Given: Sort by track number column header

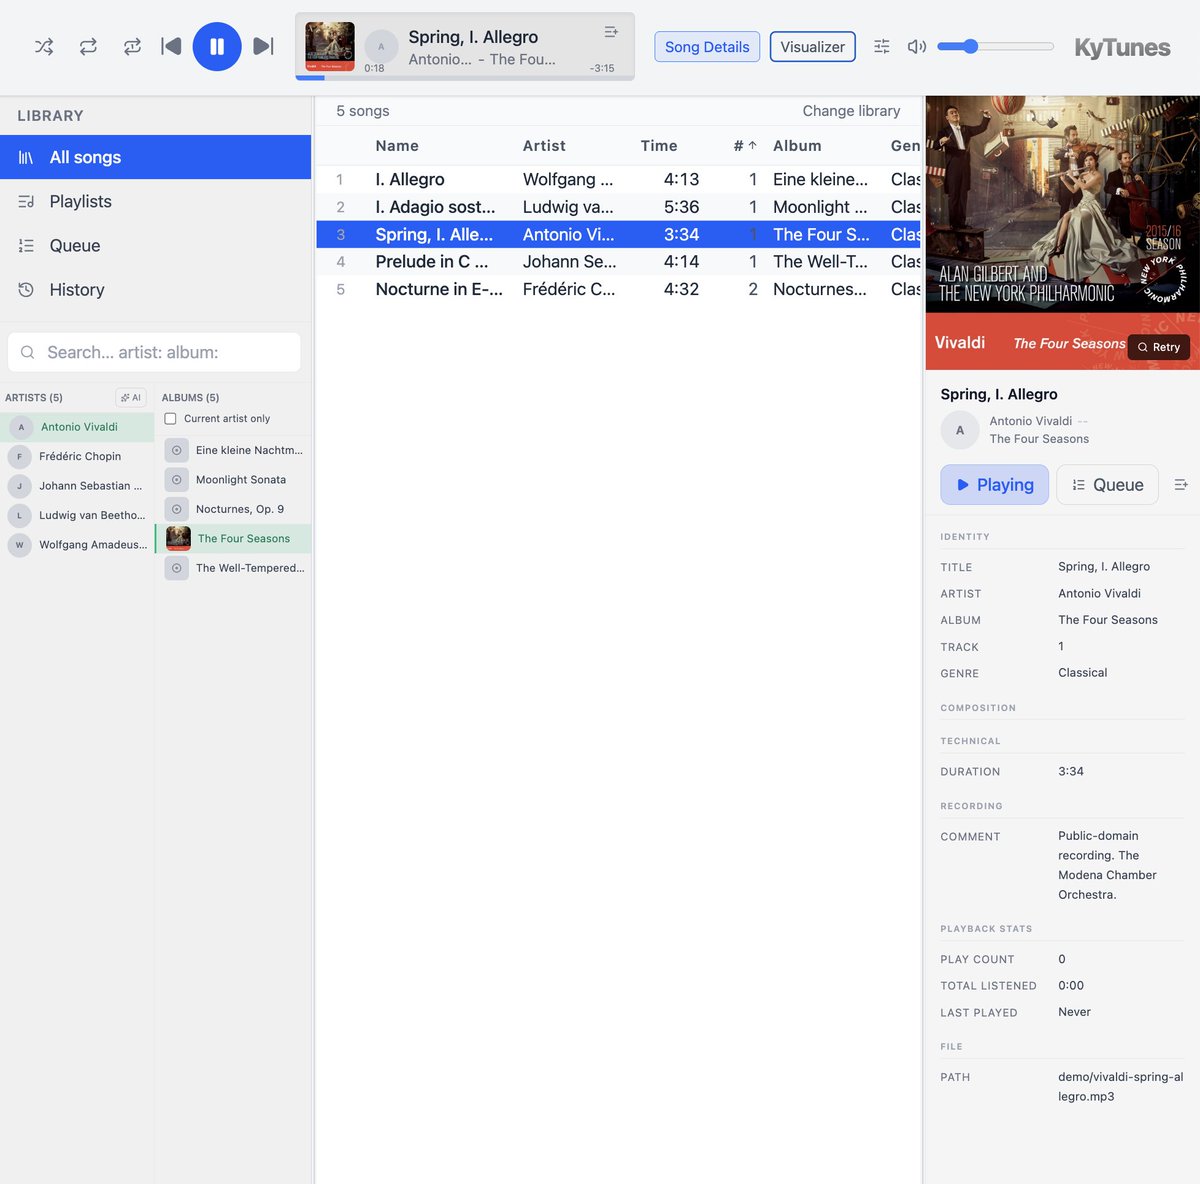Looking at the screenshot, I should point(745,146).
